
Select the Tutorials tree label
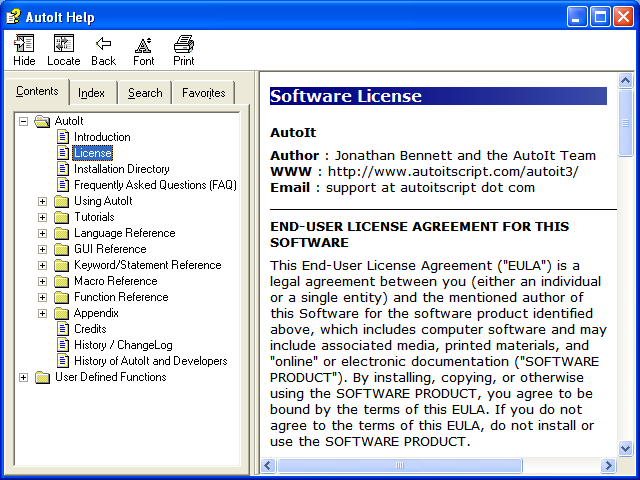tap(94, 217)
